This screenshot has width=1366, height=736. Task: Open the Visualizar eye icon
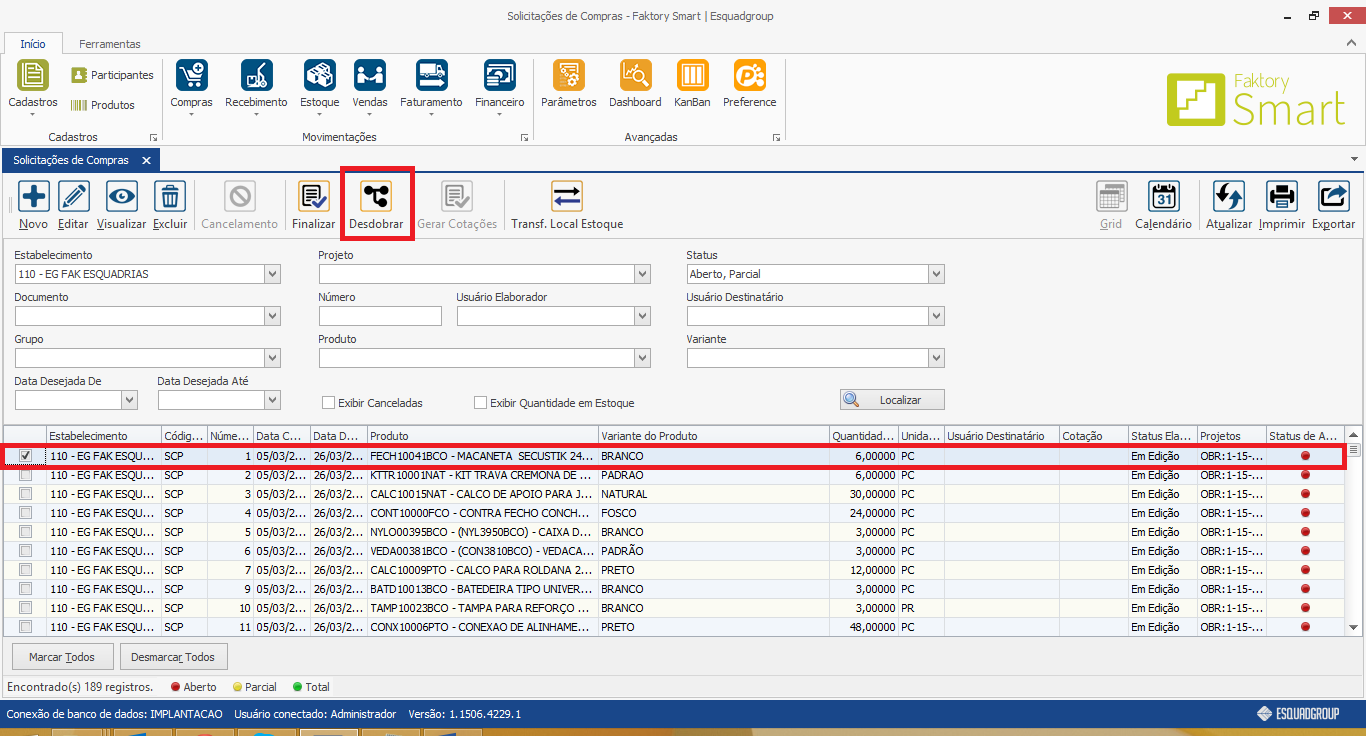pos(121,197)
